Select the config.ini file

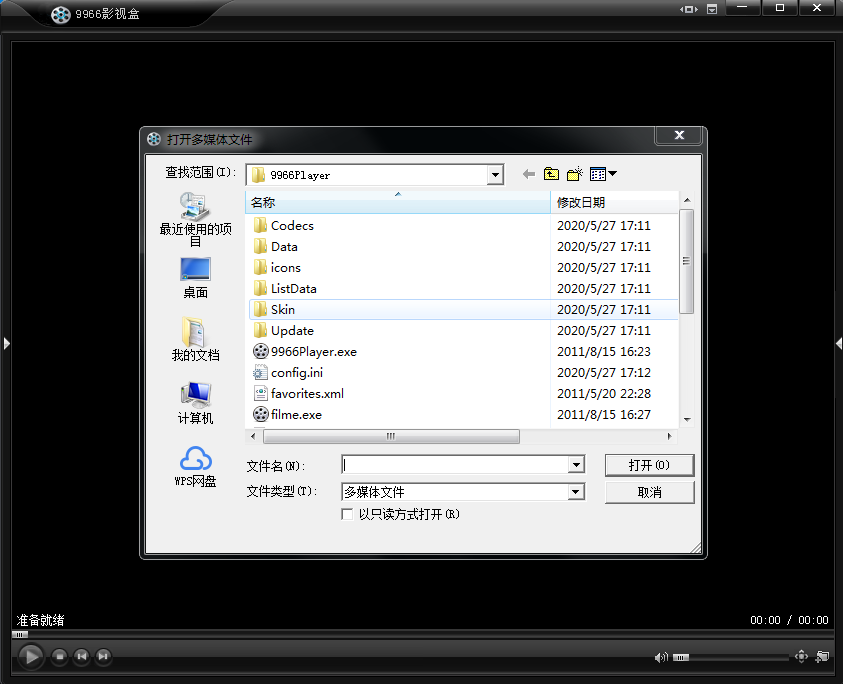[297, 372]
